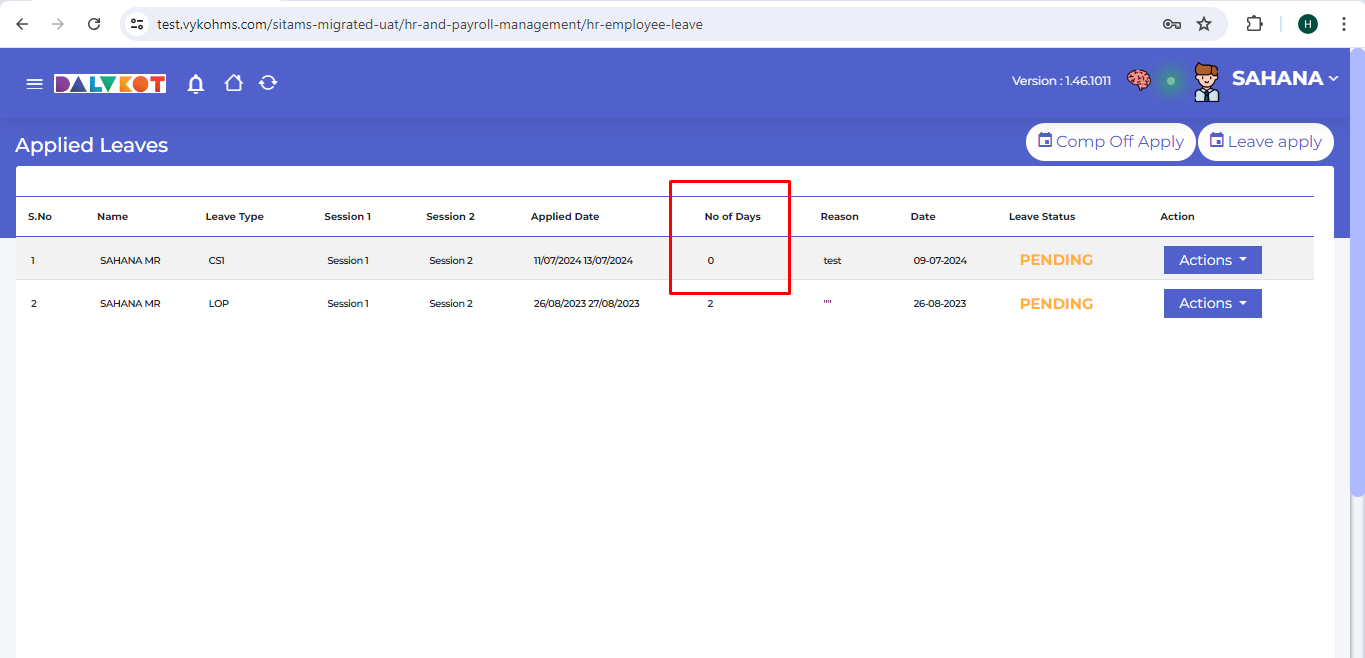
Task: Click the password key icon
Action: coord(1172,24)
